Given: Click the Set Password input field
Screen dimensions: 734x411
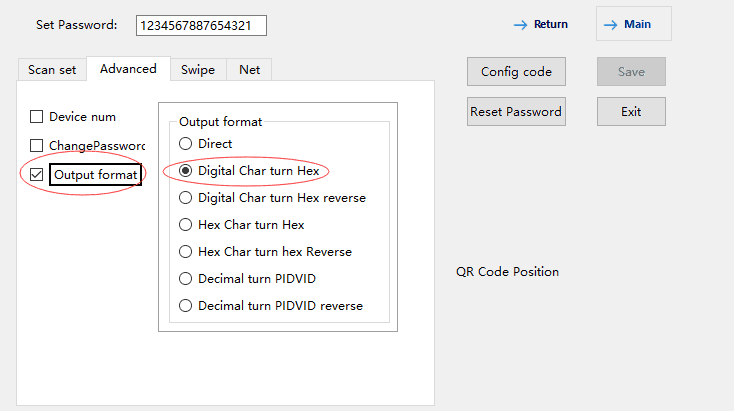Looking at the screenshot, I should (x=200, y=25).
